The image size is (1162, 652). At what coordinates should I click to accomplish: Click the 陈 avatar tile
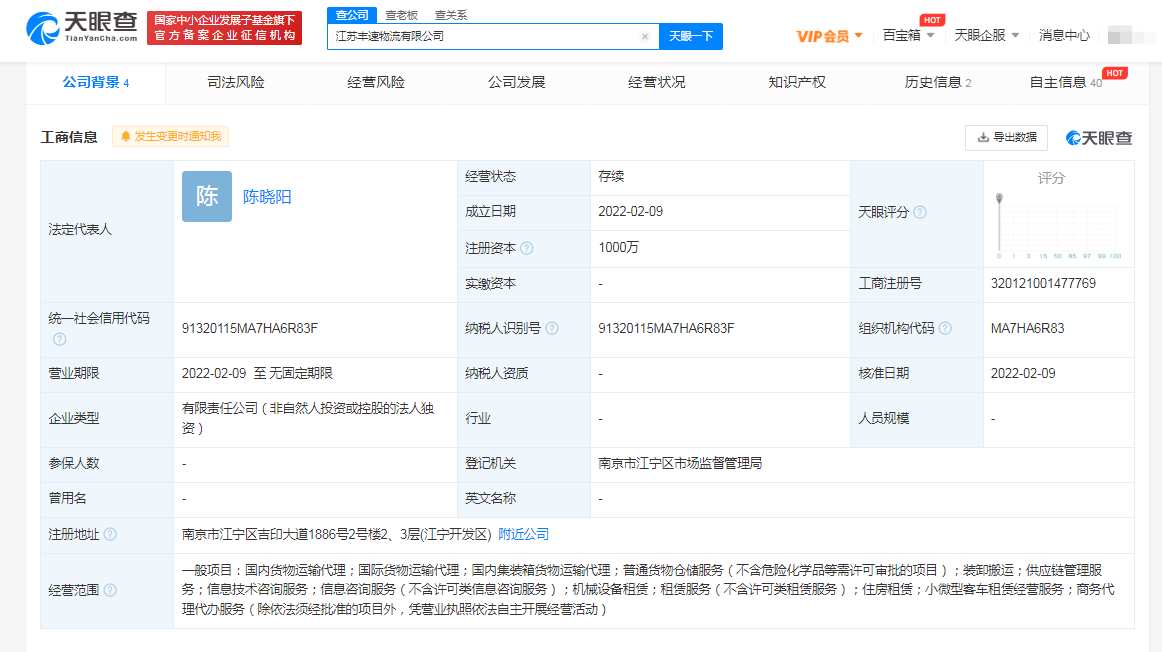pos(207,197)
